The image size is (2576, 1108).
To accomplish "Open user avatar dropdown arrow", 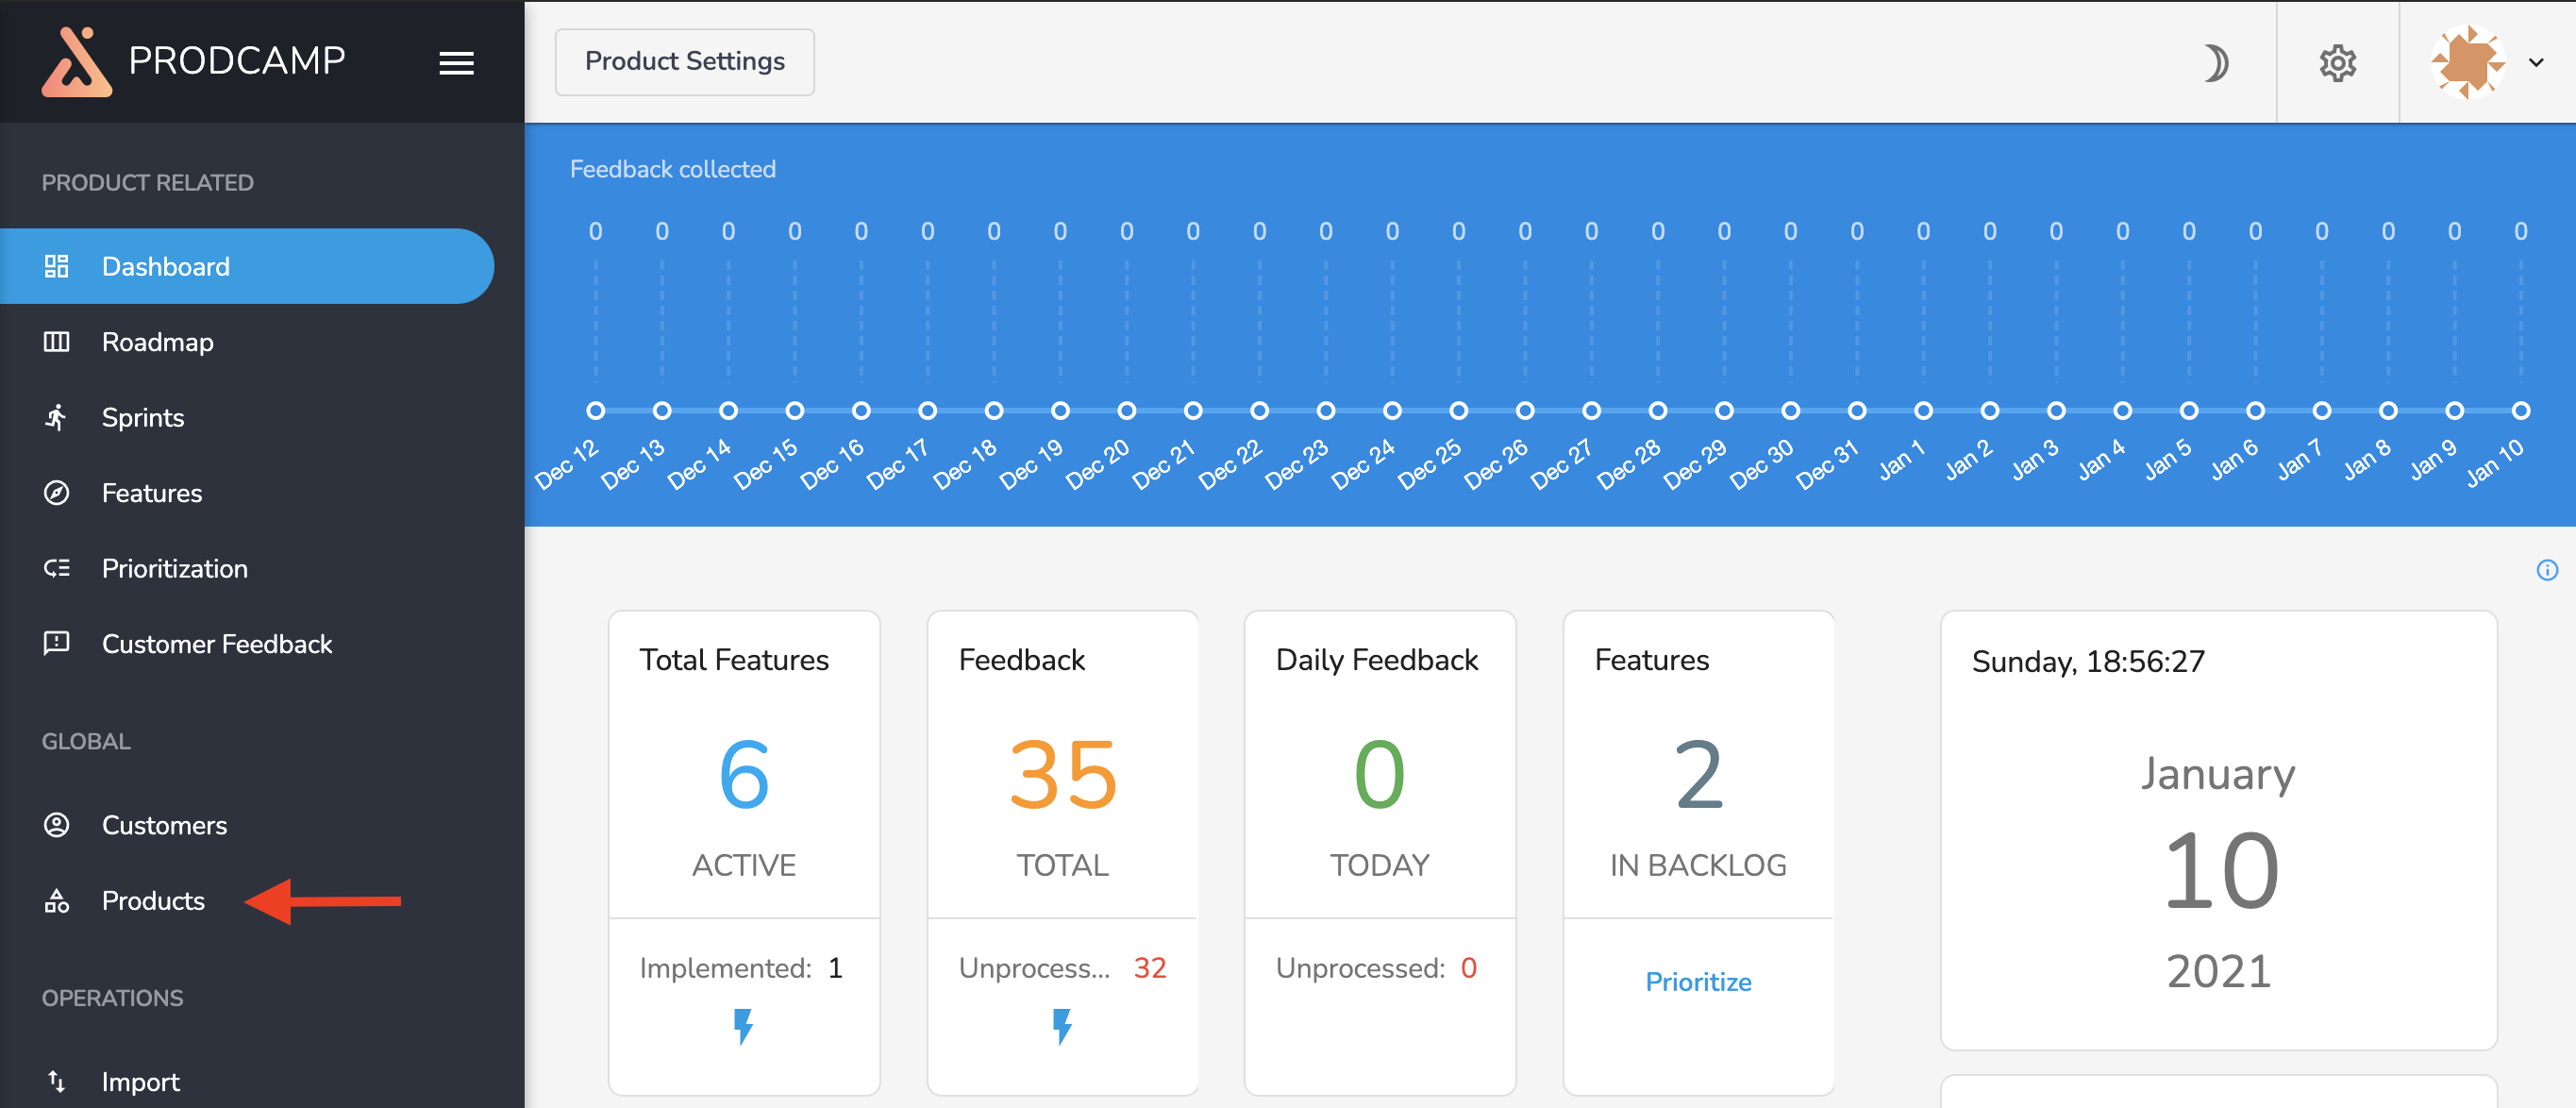I will point(2536,62).
